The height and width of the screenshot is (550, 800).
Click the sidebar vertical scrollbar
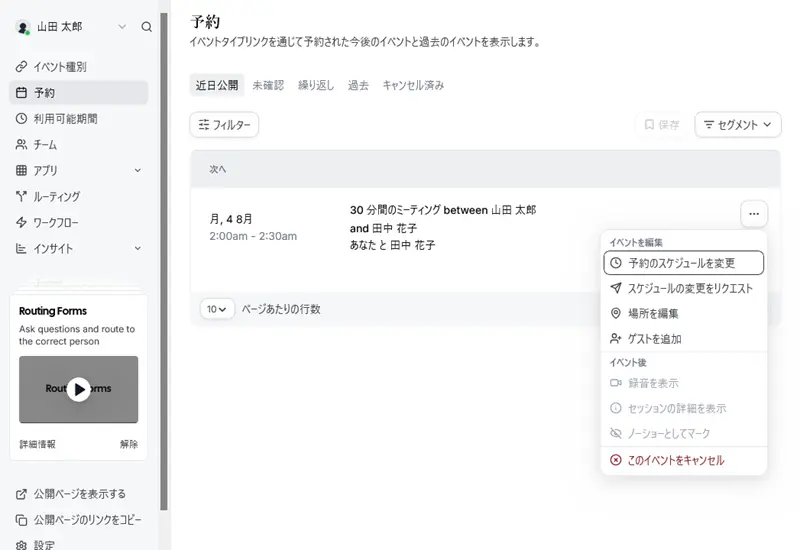click(164, 261)
